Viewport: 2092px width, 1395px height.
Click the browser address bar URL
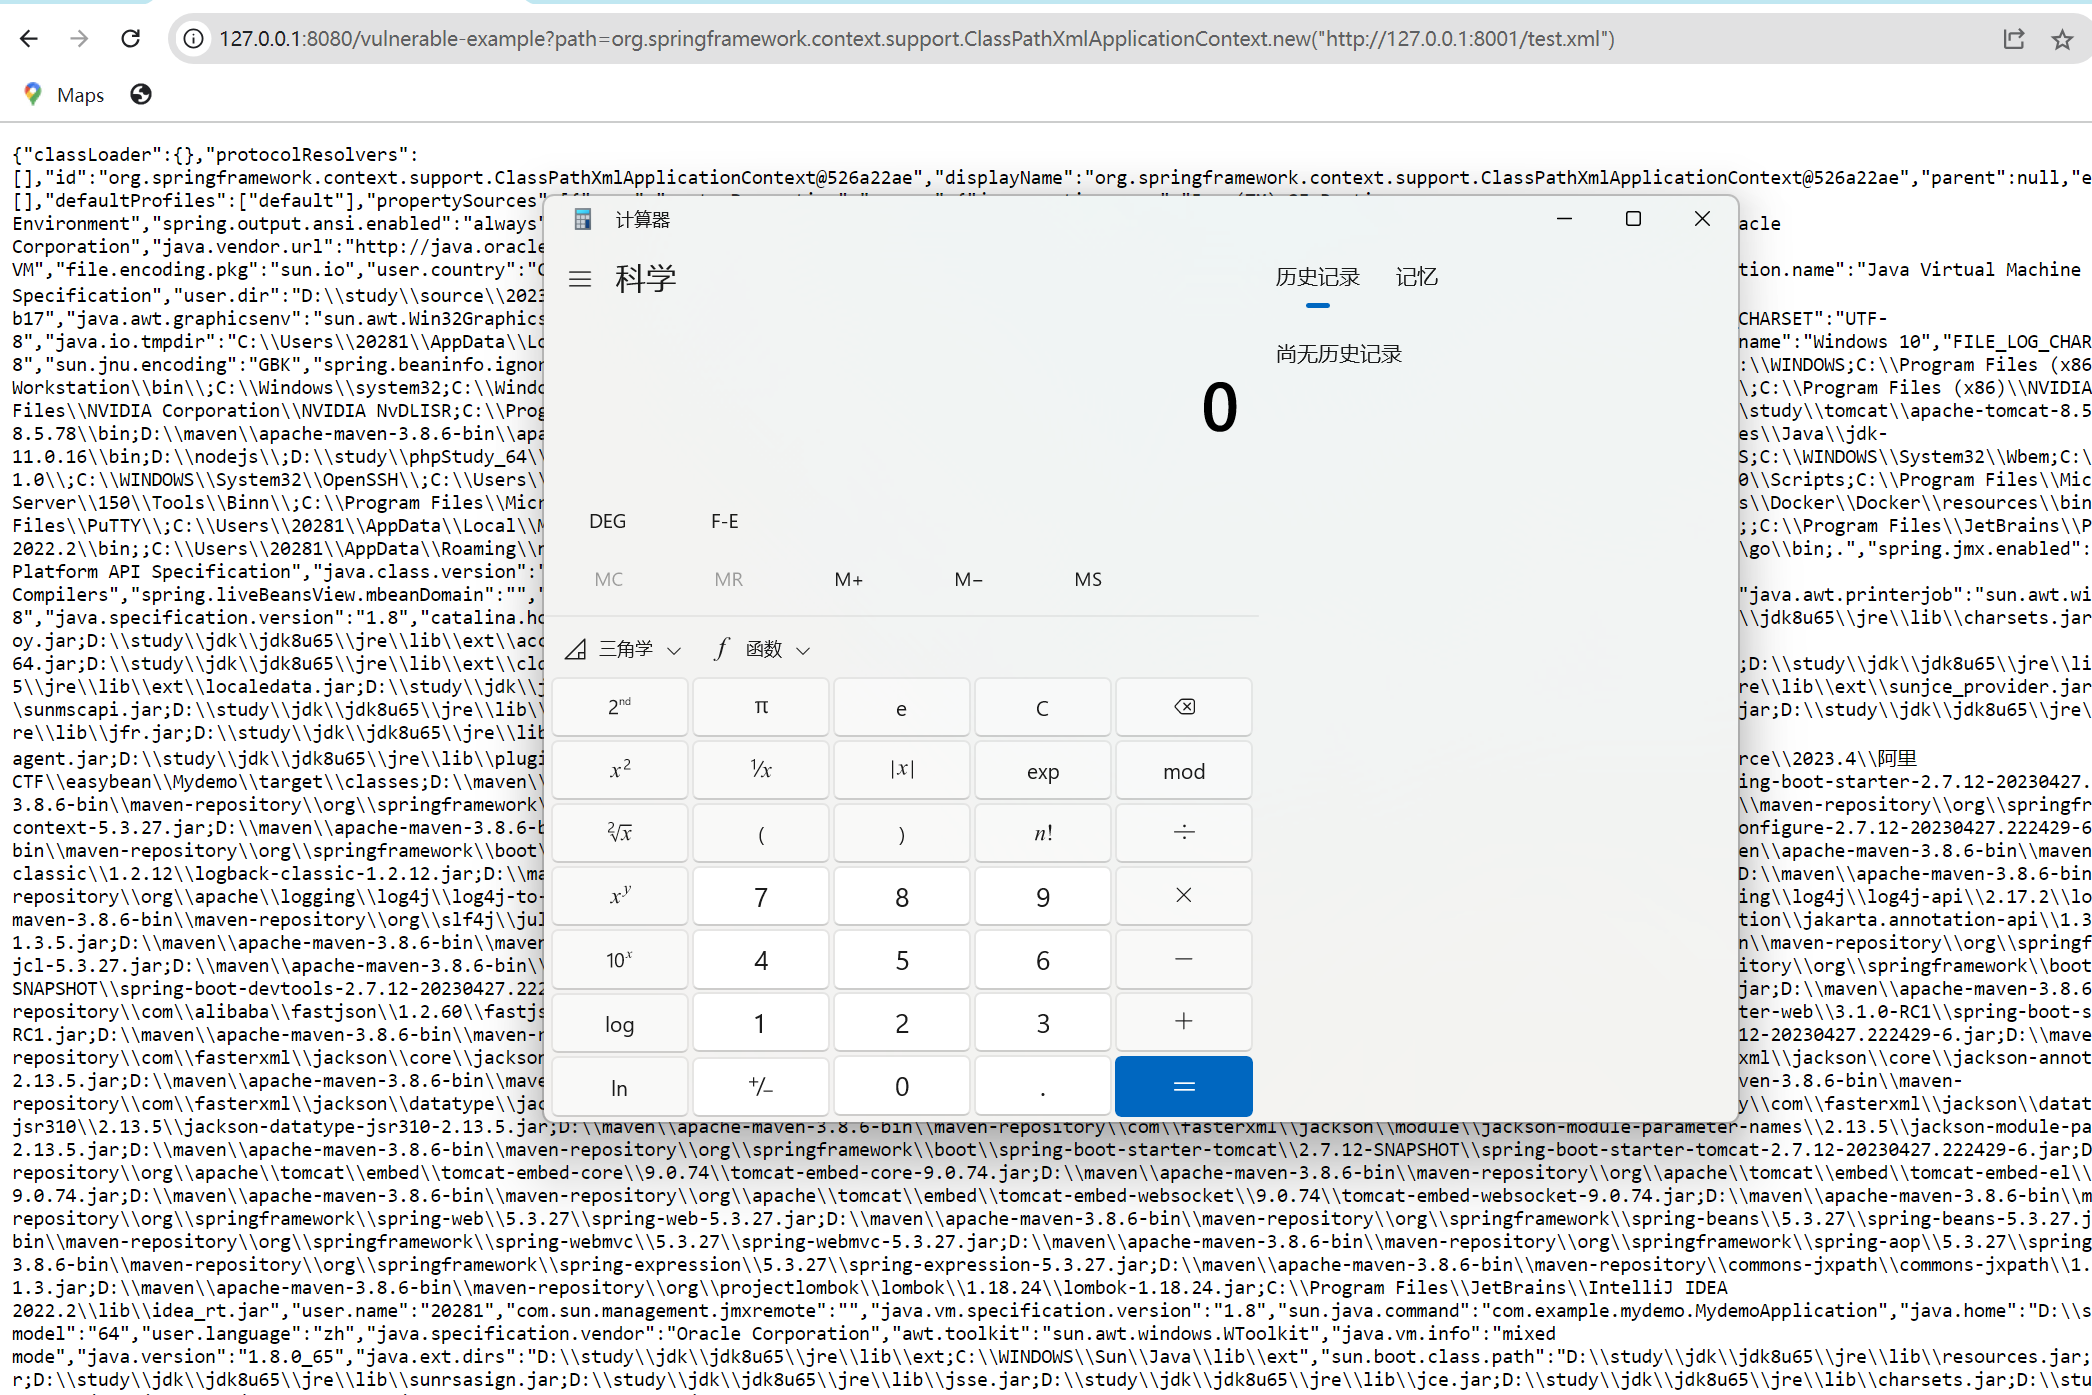coord(916,39)
